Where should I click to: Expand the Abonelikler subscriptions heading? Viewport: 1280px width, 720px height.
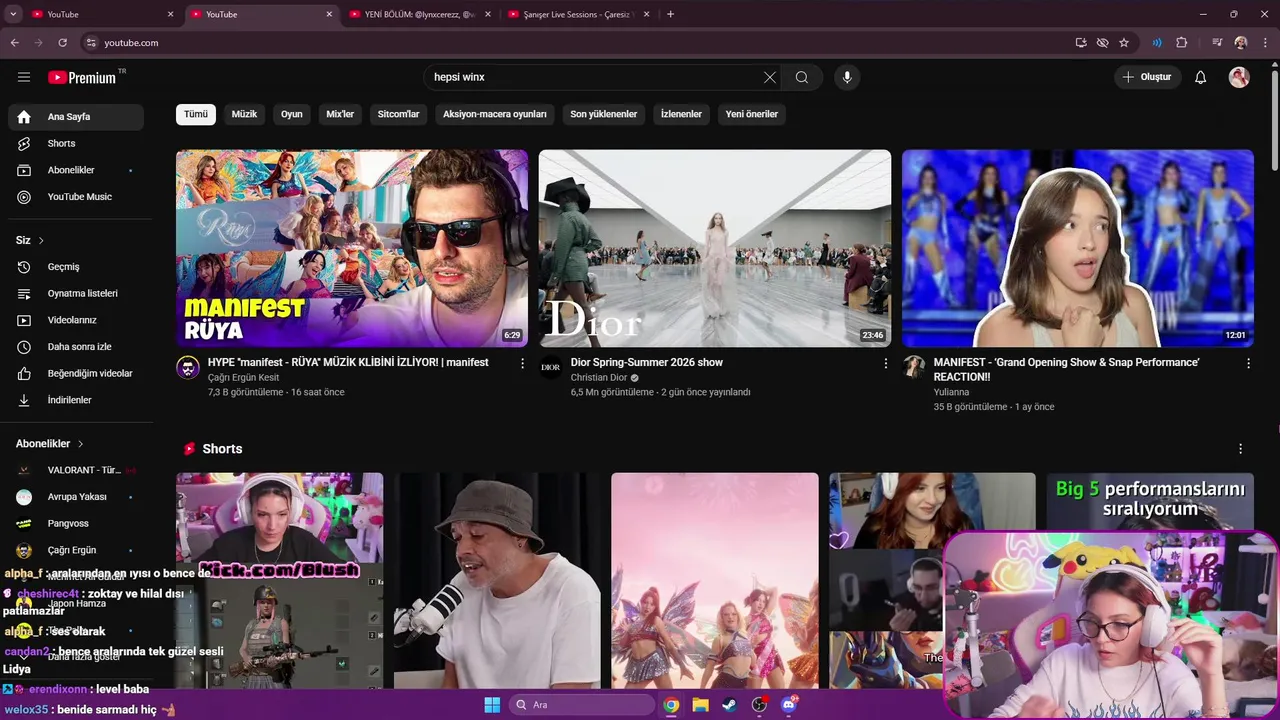pyautogui.click(x=50, y=443)
